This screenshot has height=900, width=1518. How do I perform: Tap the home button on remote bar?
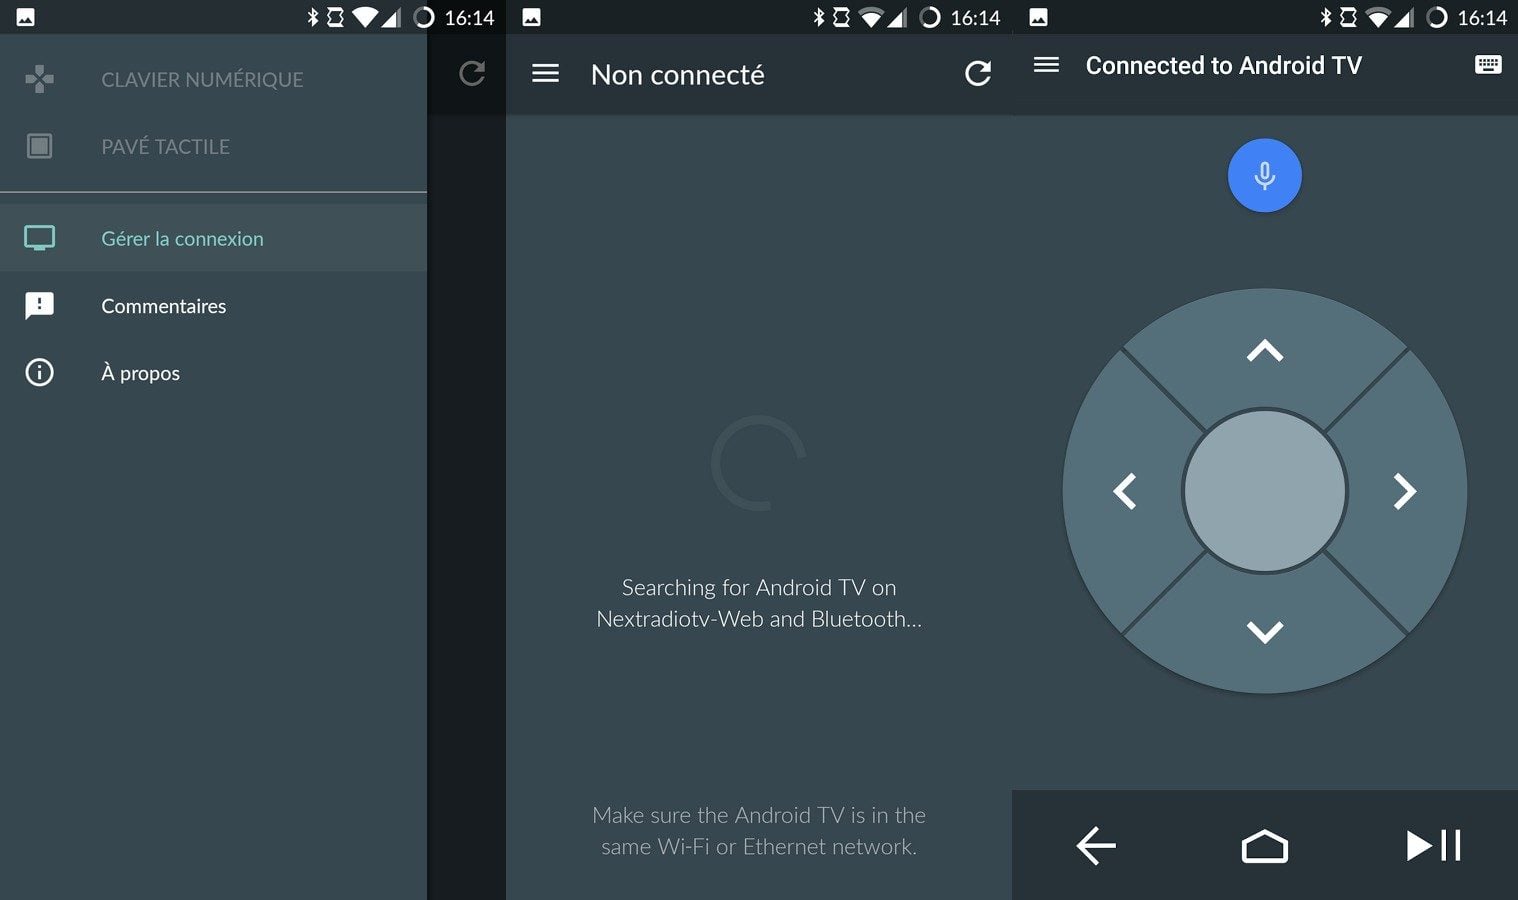[x=1264, y=846]
